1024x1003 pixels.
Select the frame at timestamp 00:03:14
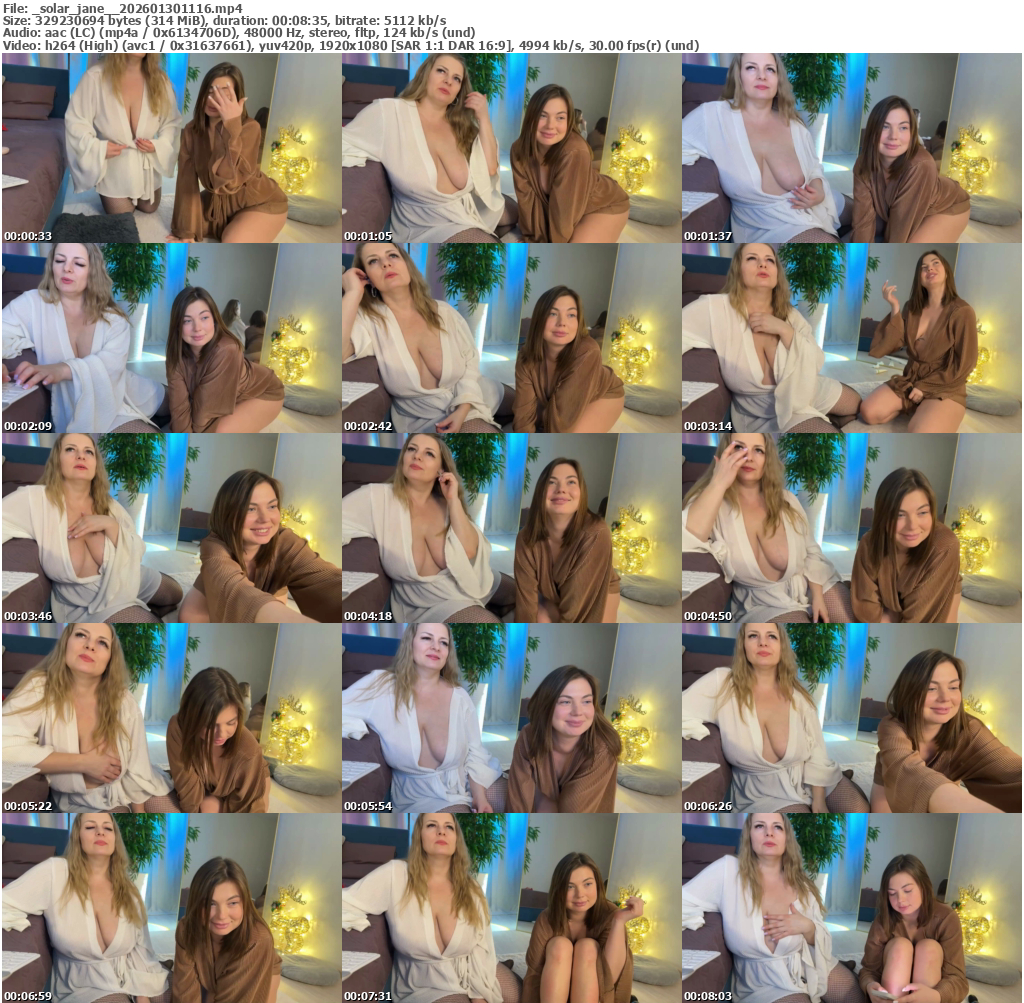(x=852, y=338)
